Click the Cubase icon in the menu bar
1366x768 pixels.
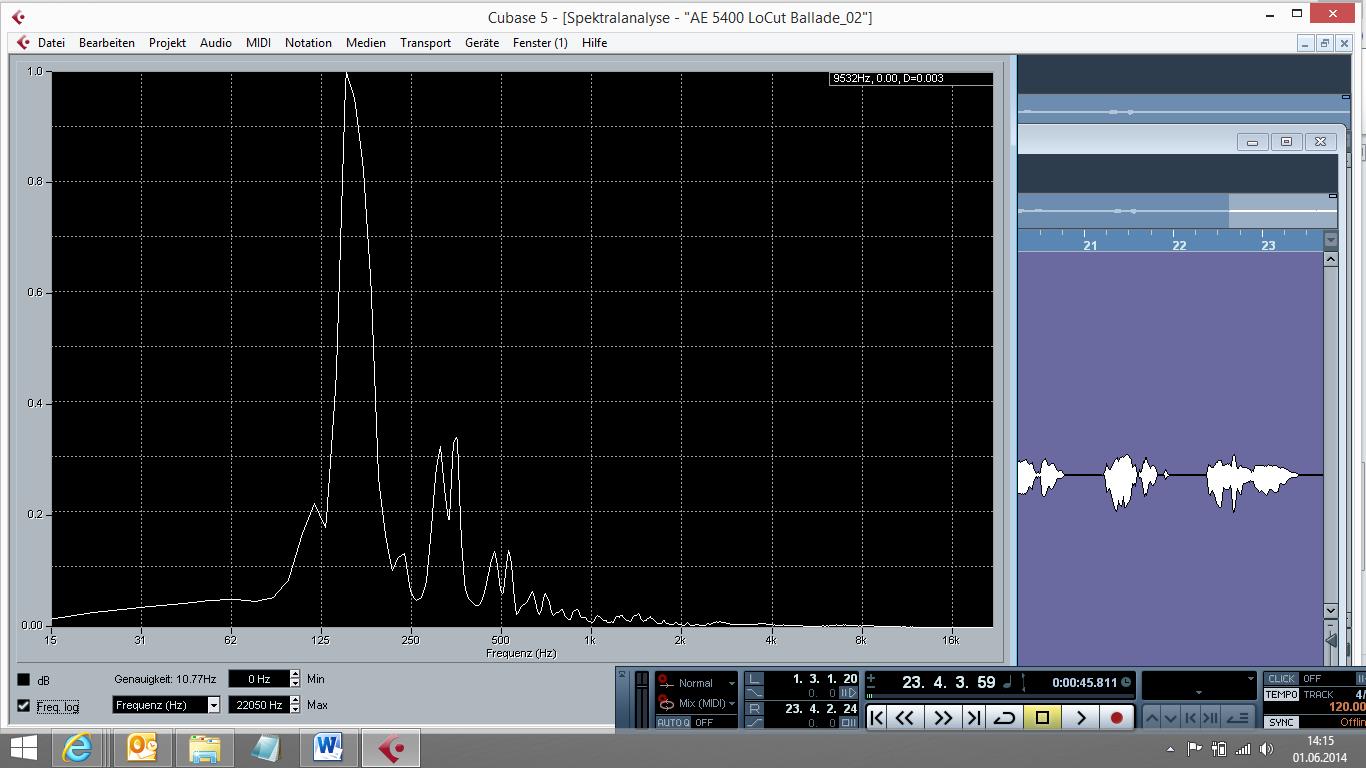[23, 43]
